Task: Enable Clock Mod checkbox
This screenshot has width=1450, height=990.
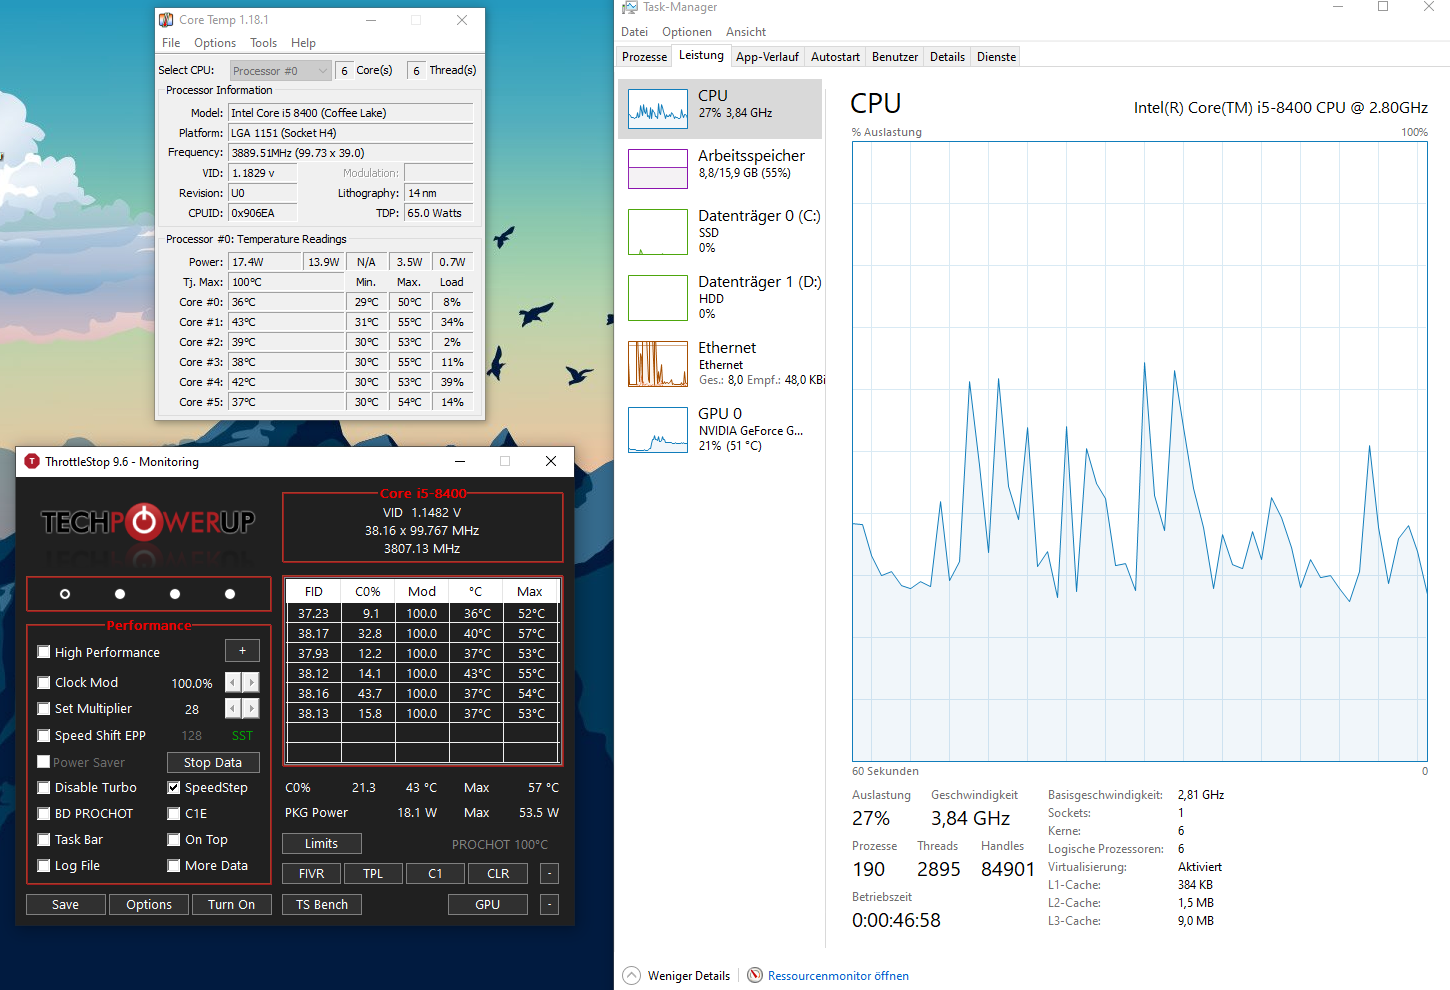Action: coord(44,682)
